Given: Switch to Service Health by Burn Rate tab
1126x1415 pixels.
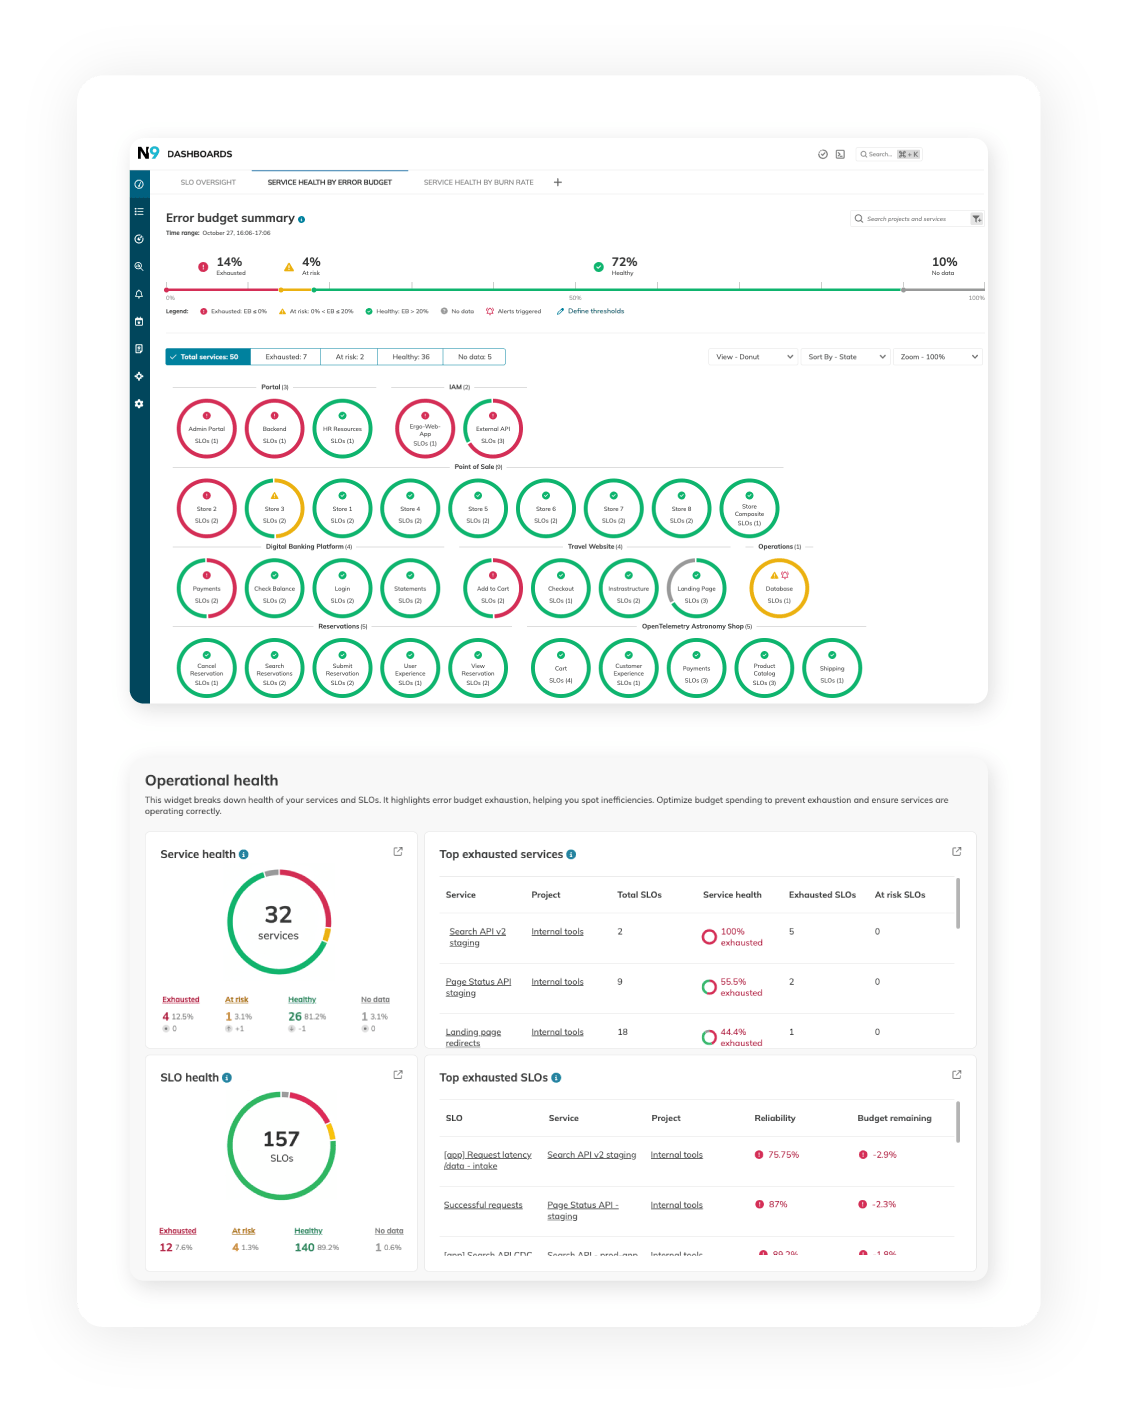Looking at the screenshot, I should (x=478, y=182).
